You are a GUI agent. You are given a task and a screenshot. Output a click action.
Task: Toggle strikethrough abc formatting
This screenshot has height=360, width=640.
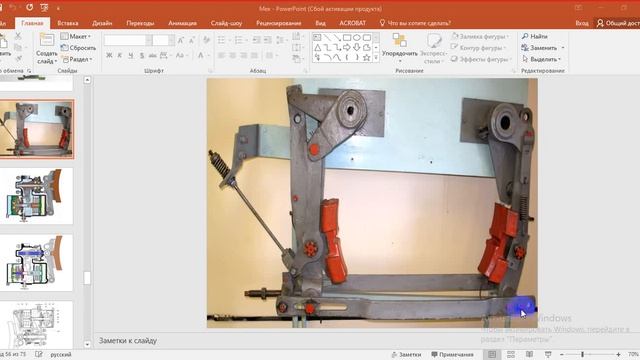[153, 55]
